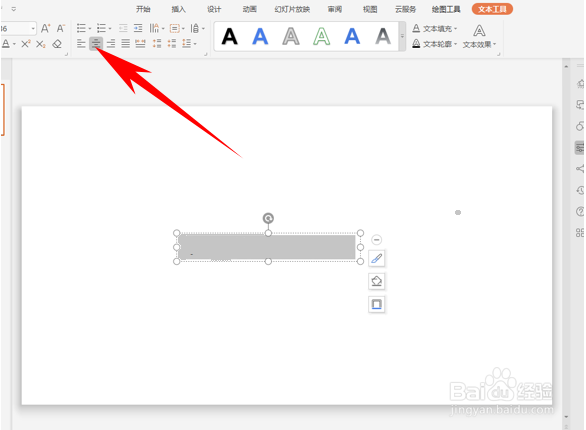The height and width of the screenshot is (430, 586).
Task: Align text to the left
Action: point(81,44)
